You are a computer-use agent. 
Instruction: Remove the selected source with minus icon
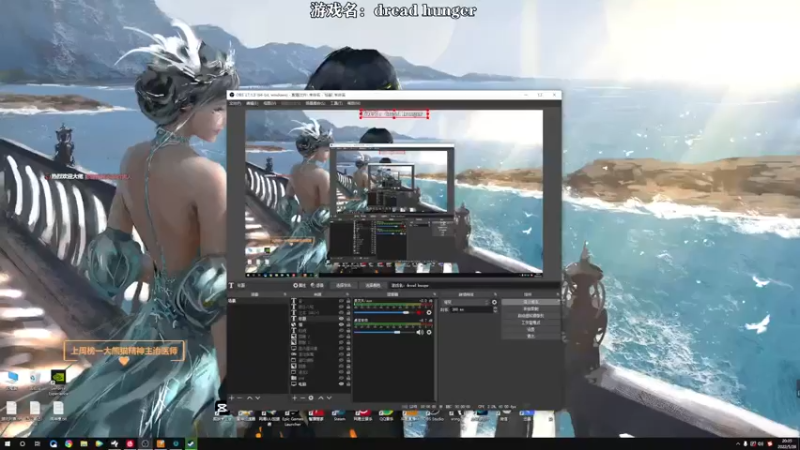[303, 398]
